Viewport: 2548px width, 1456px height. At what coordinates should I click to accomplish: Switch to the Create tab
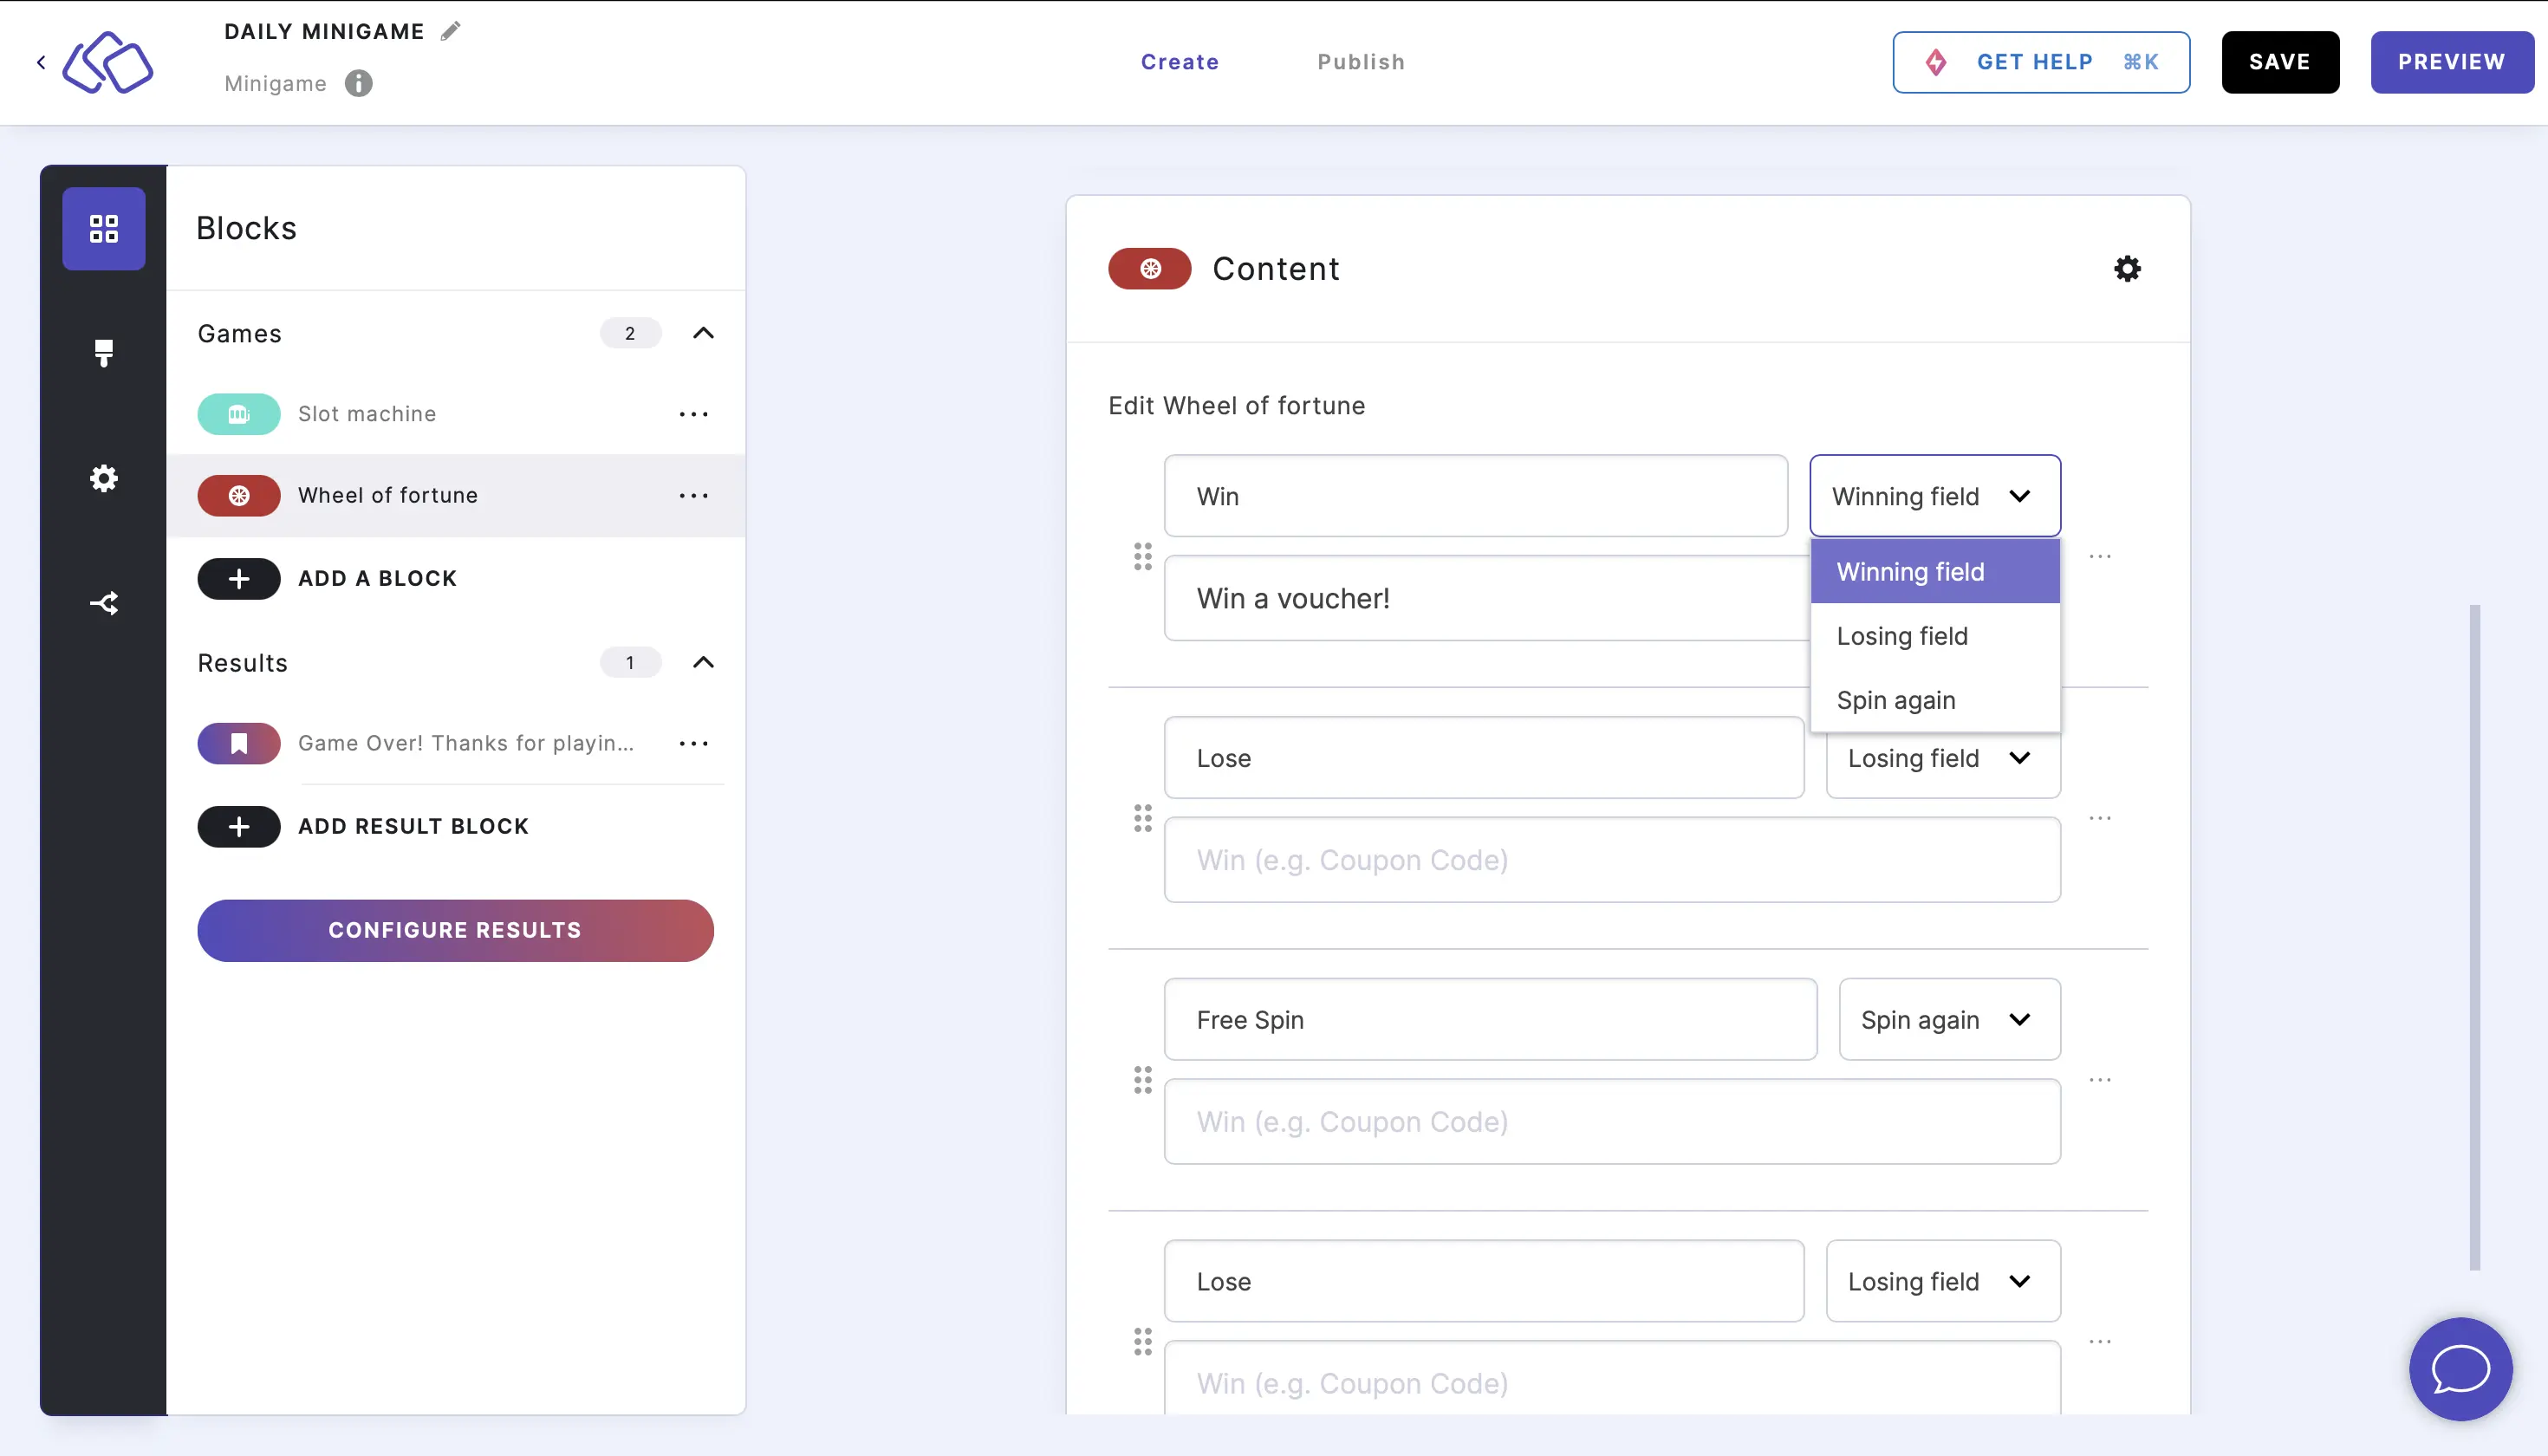click(1180, 62)
